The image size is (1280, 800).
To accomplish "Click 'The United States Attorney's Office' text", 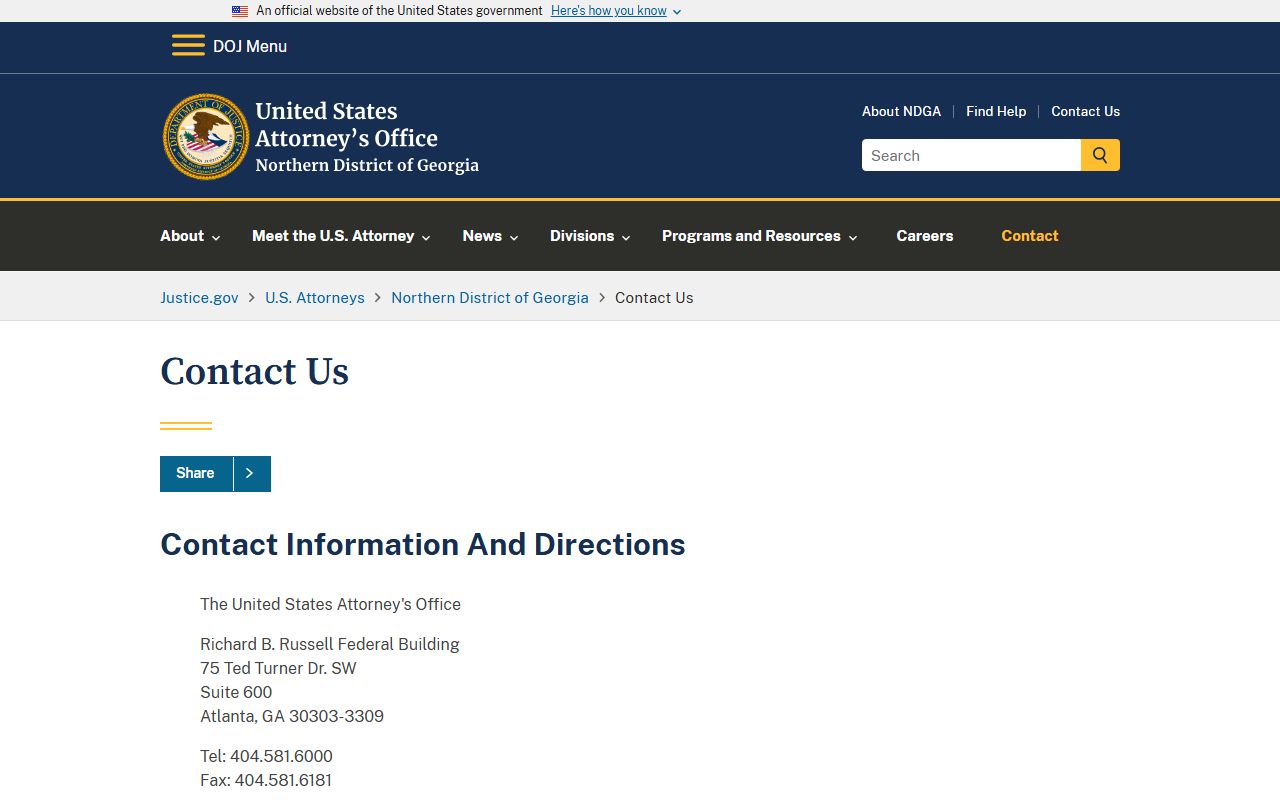I will [330, 604].
